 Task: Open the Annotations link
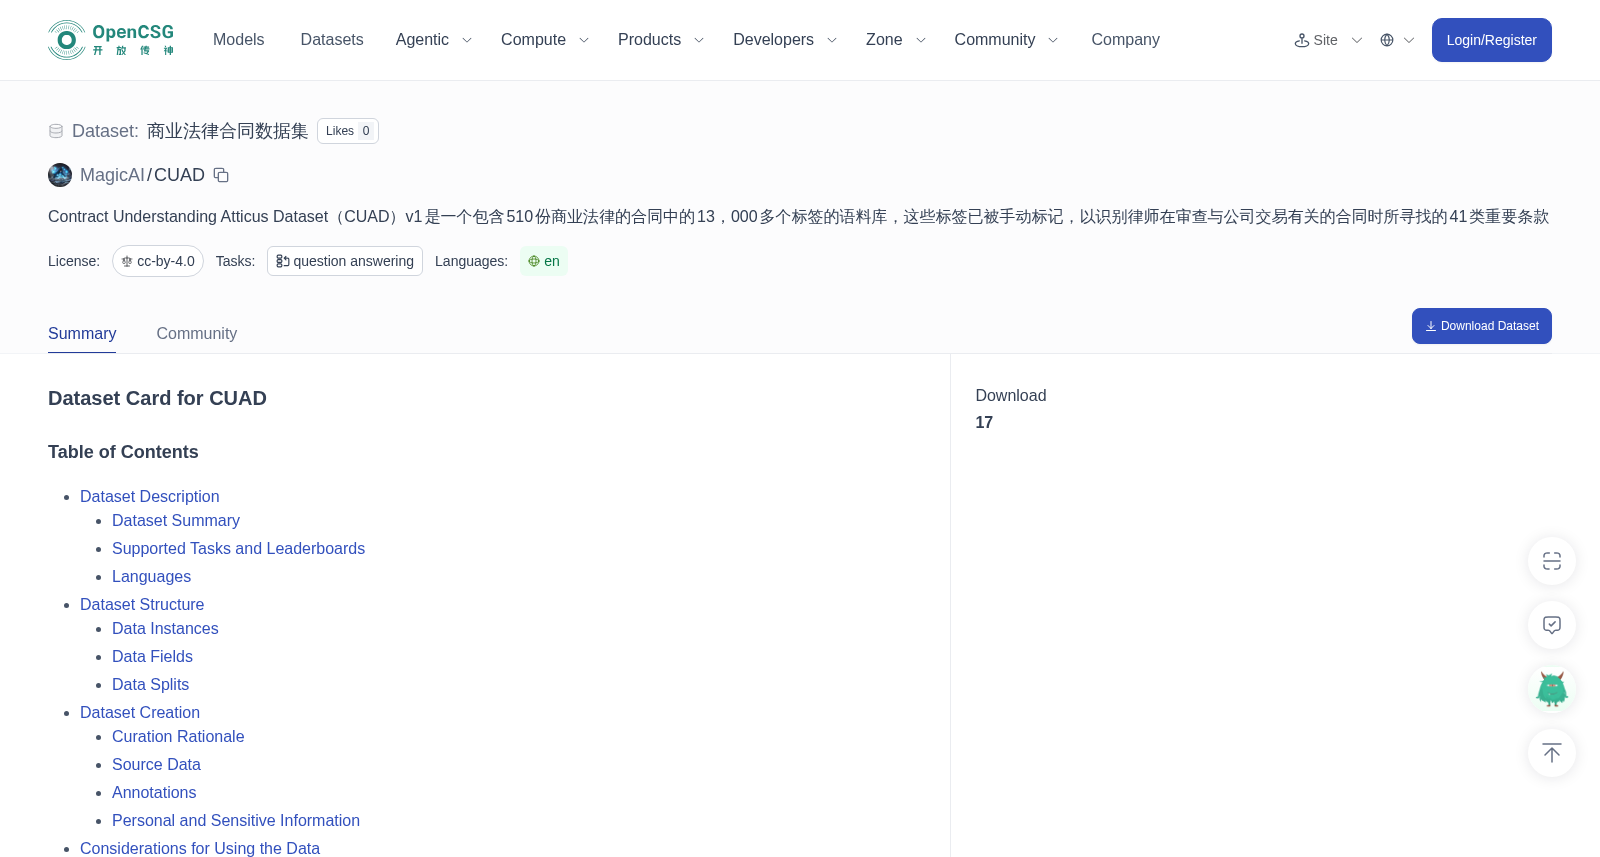(154, 792)
